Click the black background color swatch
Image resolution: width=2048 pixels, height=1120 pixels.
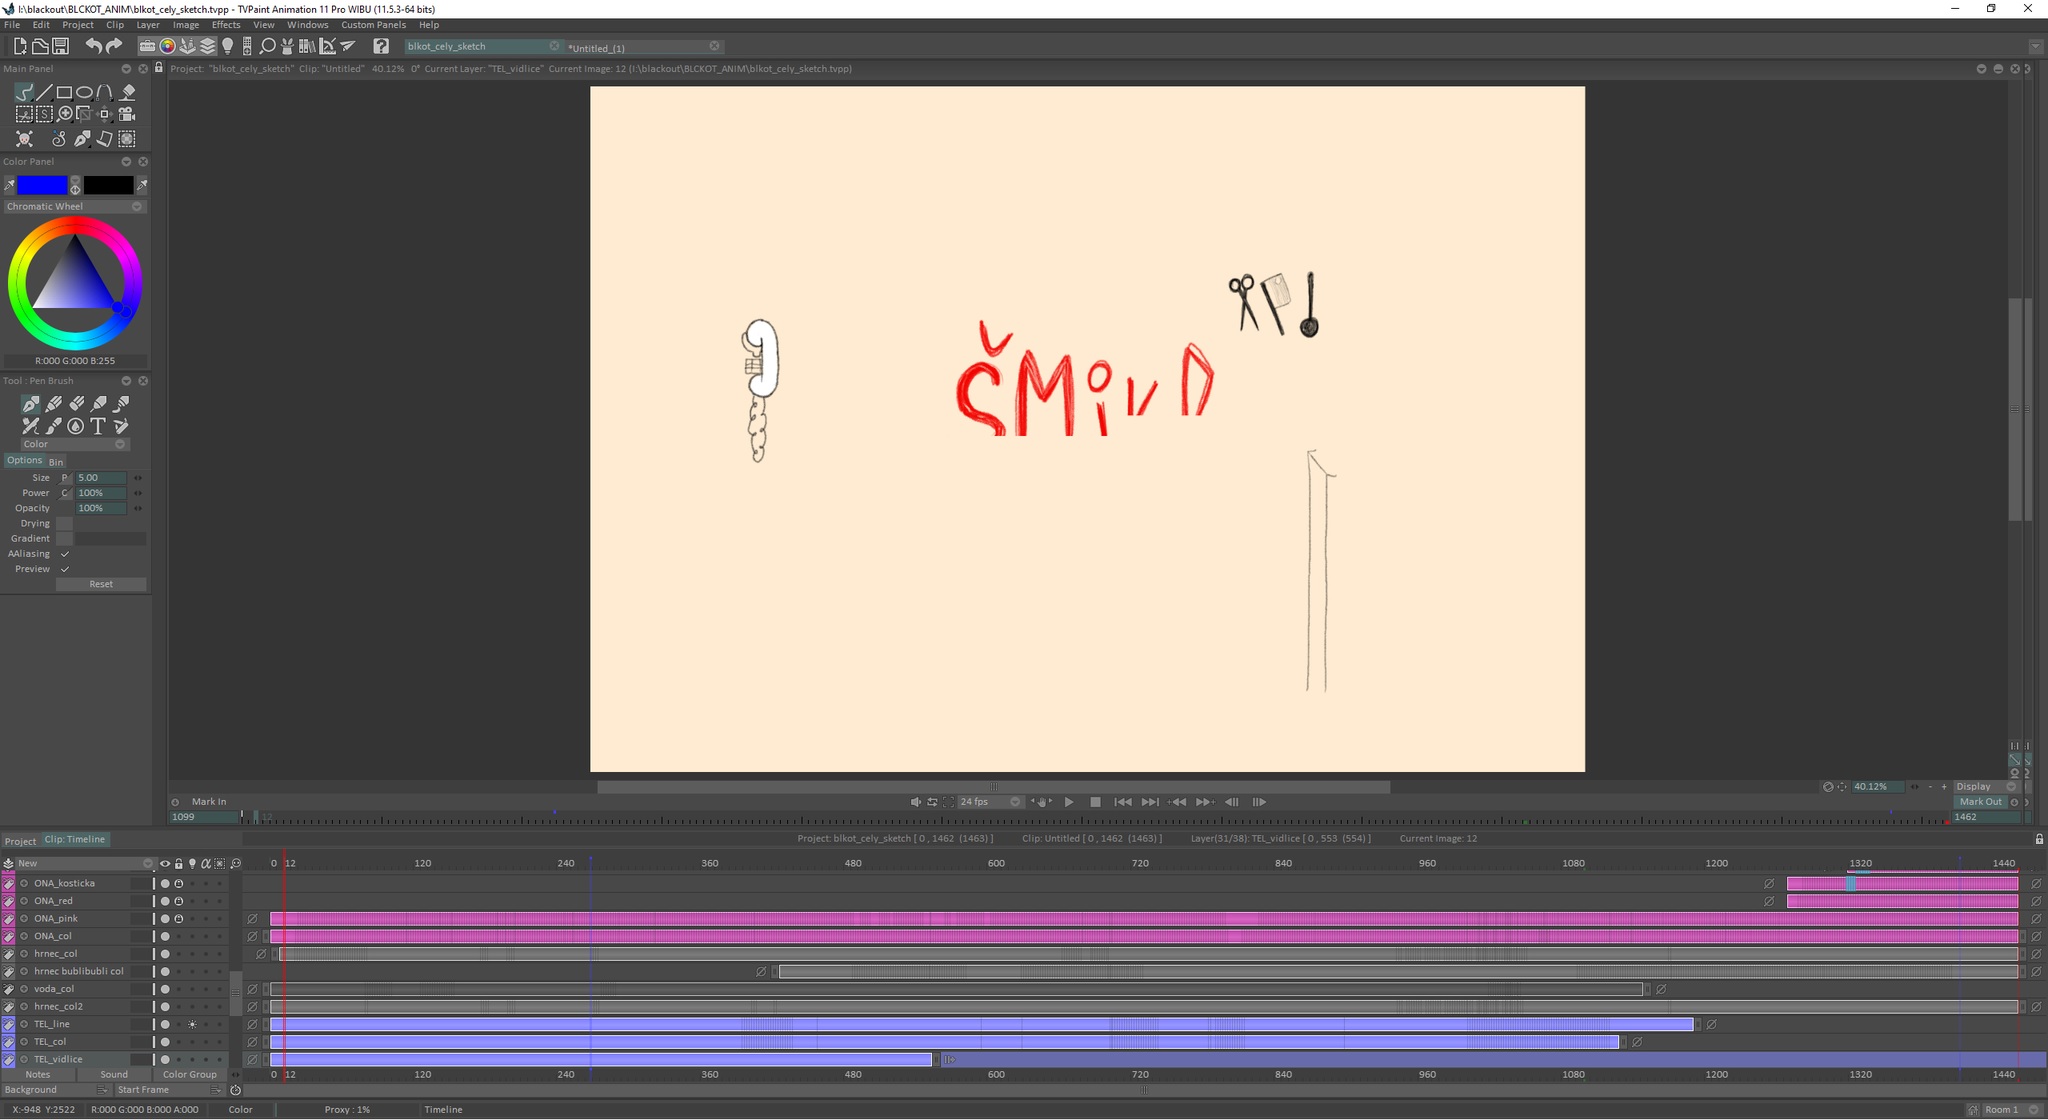click(x=108, y=185)
